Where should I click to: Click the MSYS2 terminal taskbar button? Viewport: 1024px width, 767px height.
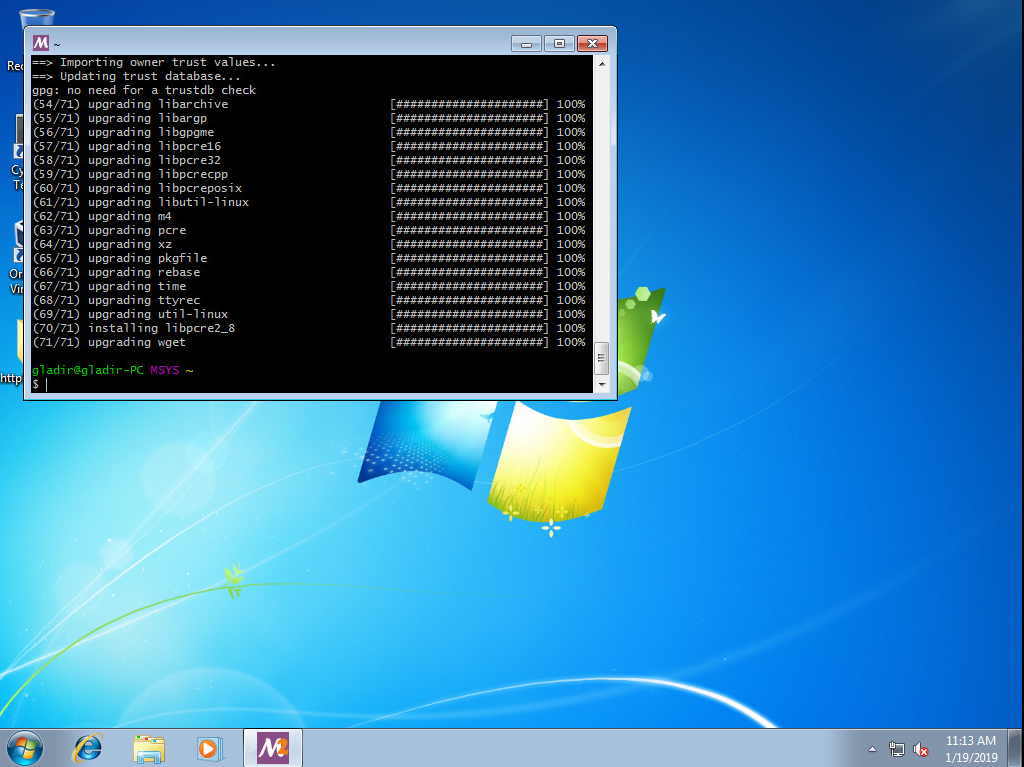pos(272,747)
